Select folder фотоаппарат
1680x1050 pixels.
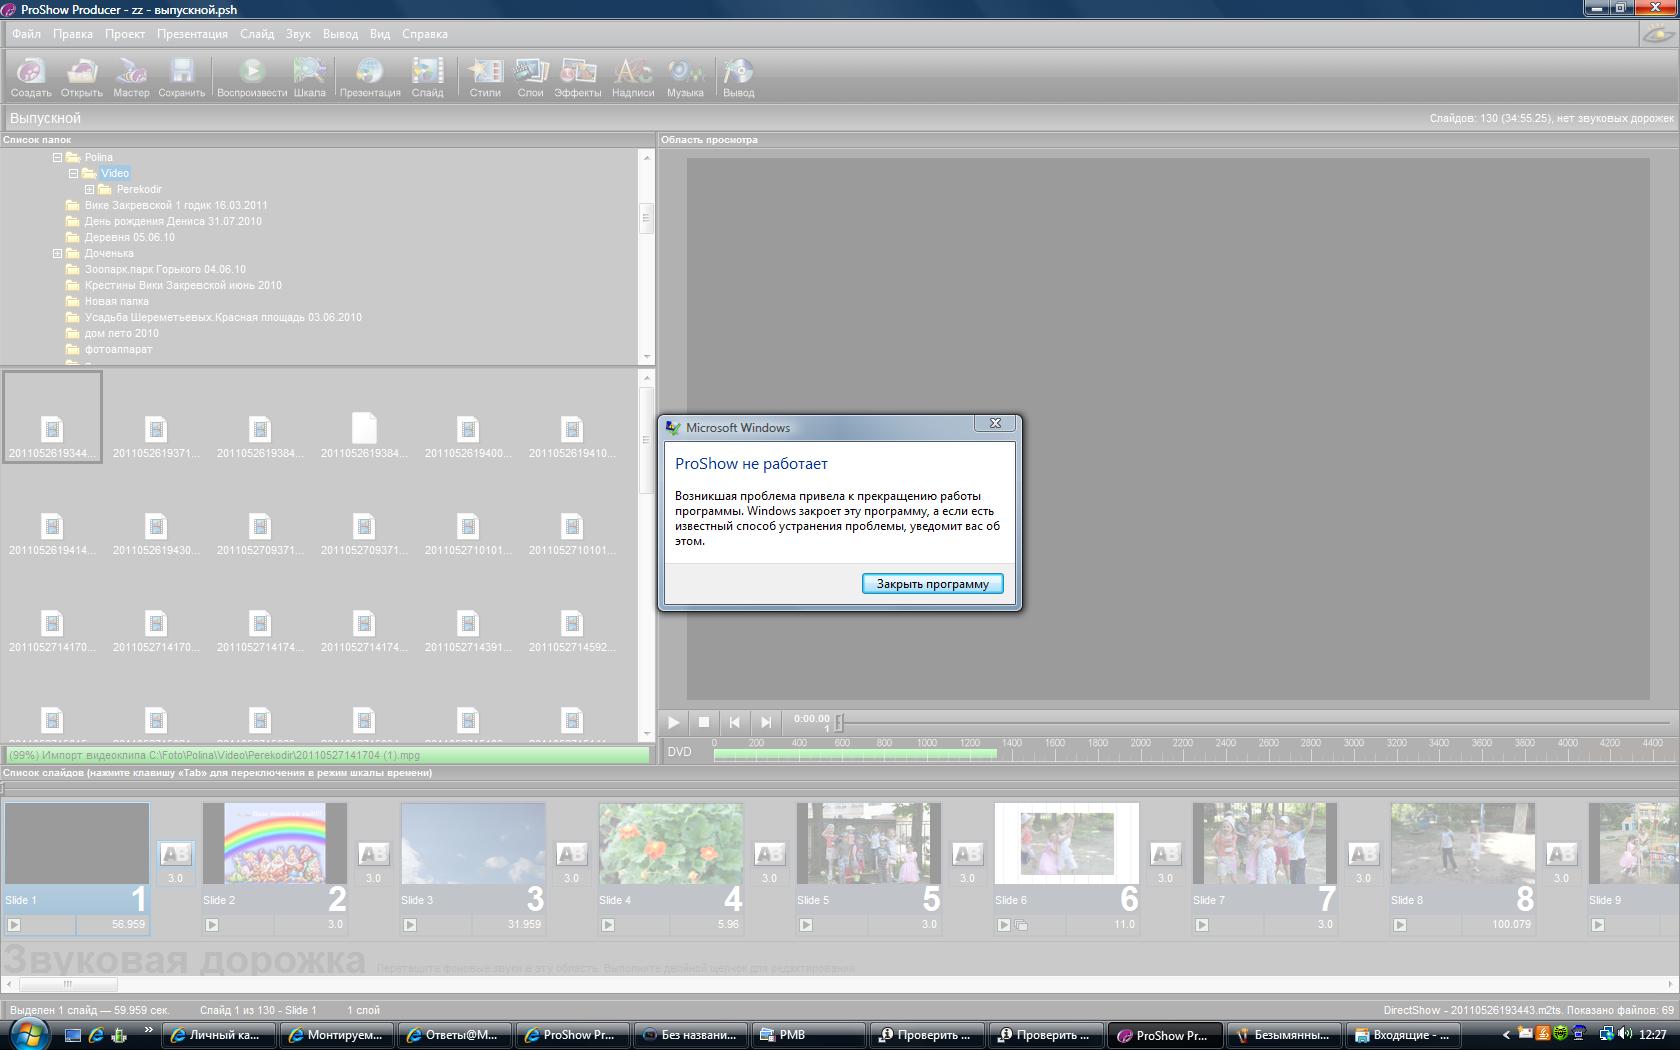point(118,350)
